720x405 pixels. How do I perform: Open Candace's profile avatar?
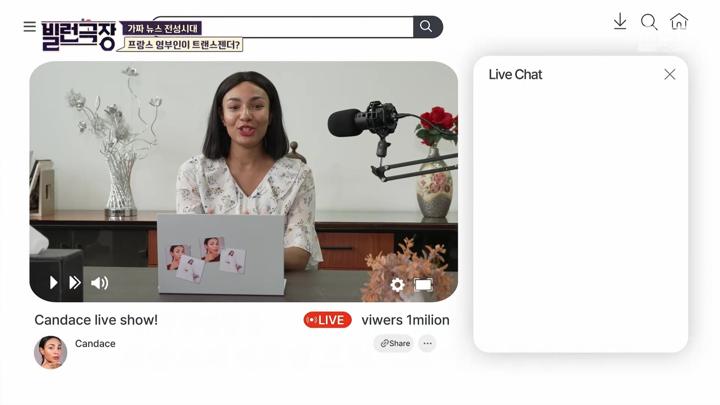point(50,352)
